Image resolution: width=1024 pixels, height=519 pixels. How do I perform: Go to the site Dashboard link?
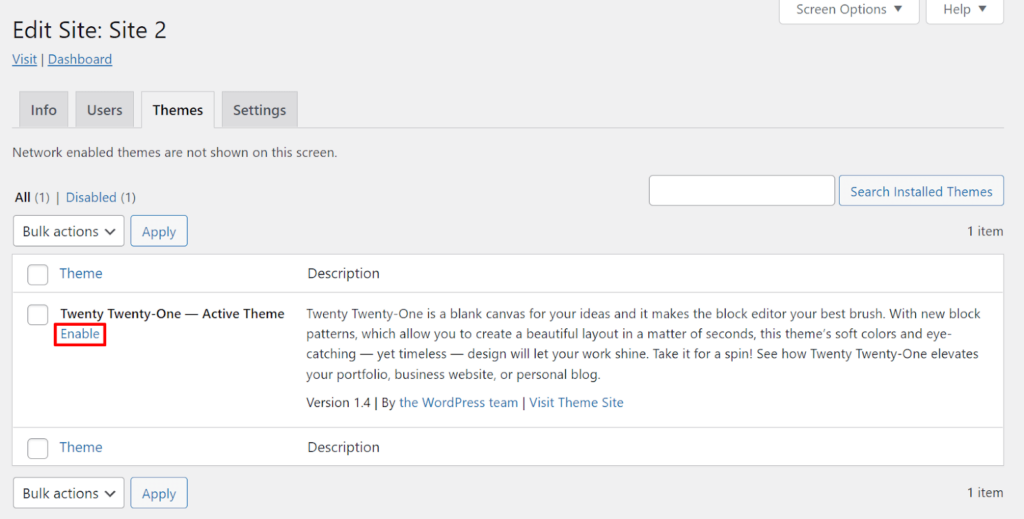80,59
